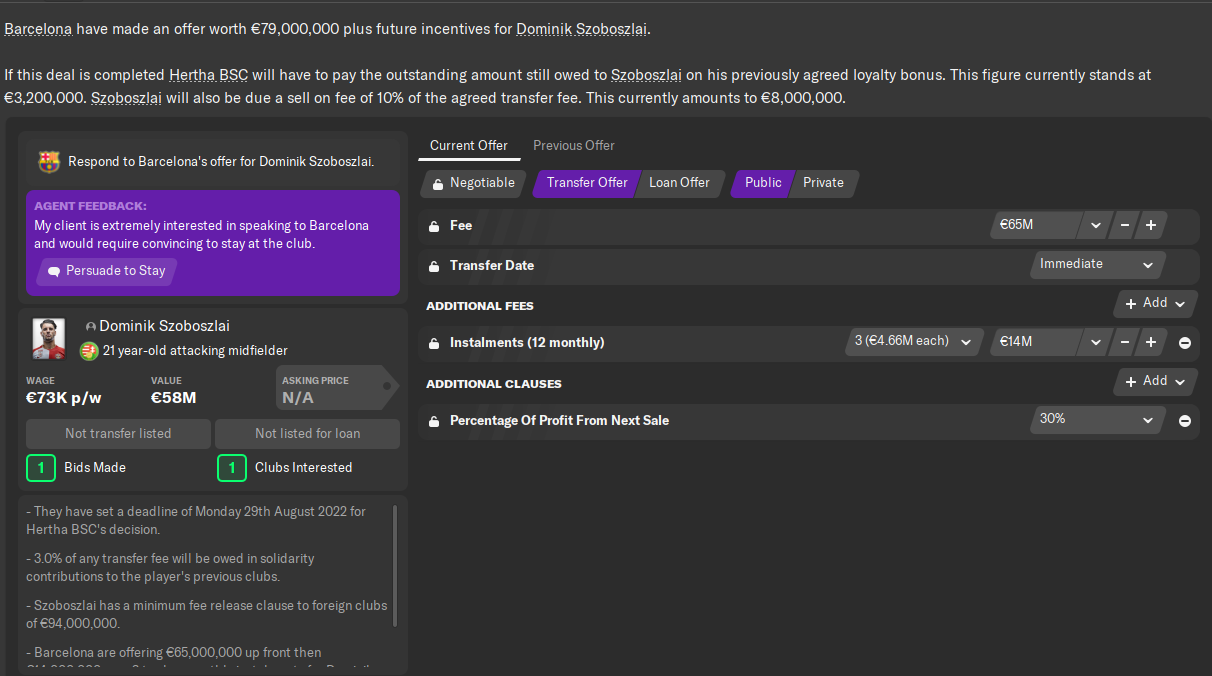Click the Additional Clauses section heading
Image resolution: width=1212 pixels, height=676 pixels.
(494, 384)
